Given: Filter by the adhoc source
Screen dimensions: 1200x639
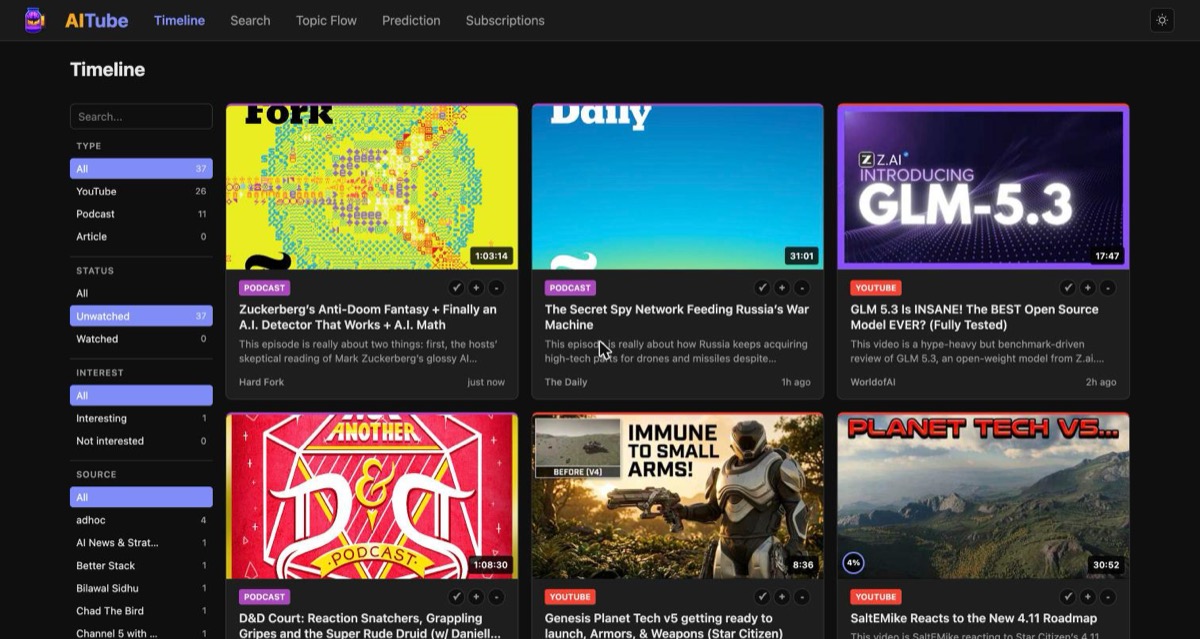Looking at the screenshot, I should pos(141,520).
